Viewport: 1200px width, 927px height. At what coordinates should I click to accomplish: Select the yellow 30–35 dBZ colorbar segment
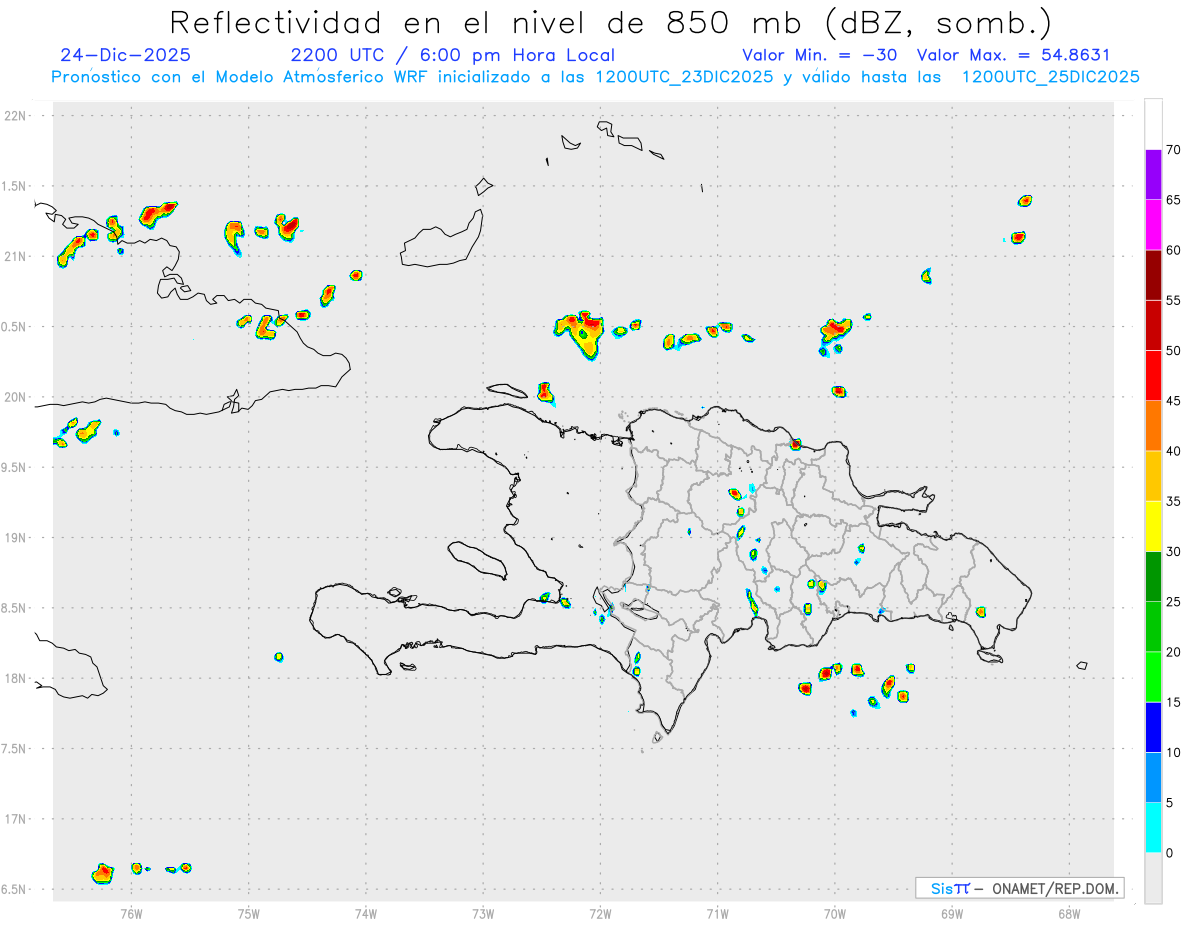coord(1153,526)
